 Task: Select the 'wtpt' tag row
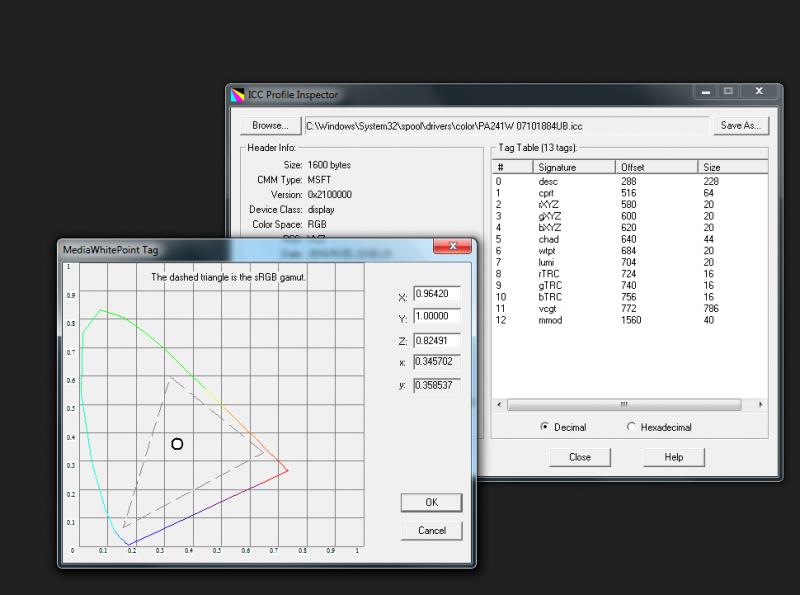[x=630, y=251]
